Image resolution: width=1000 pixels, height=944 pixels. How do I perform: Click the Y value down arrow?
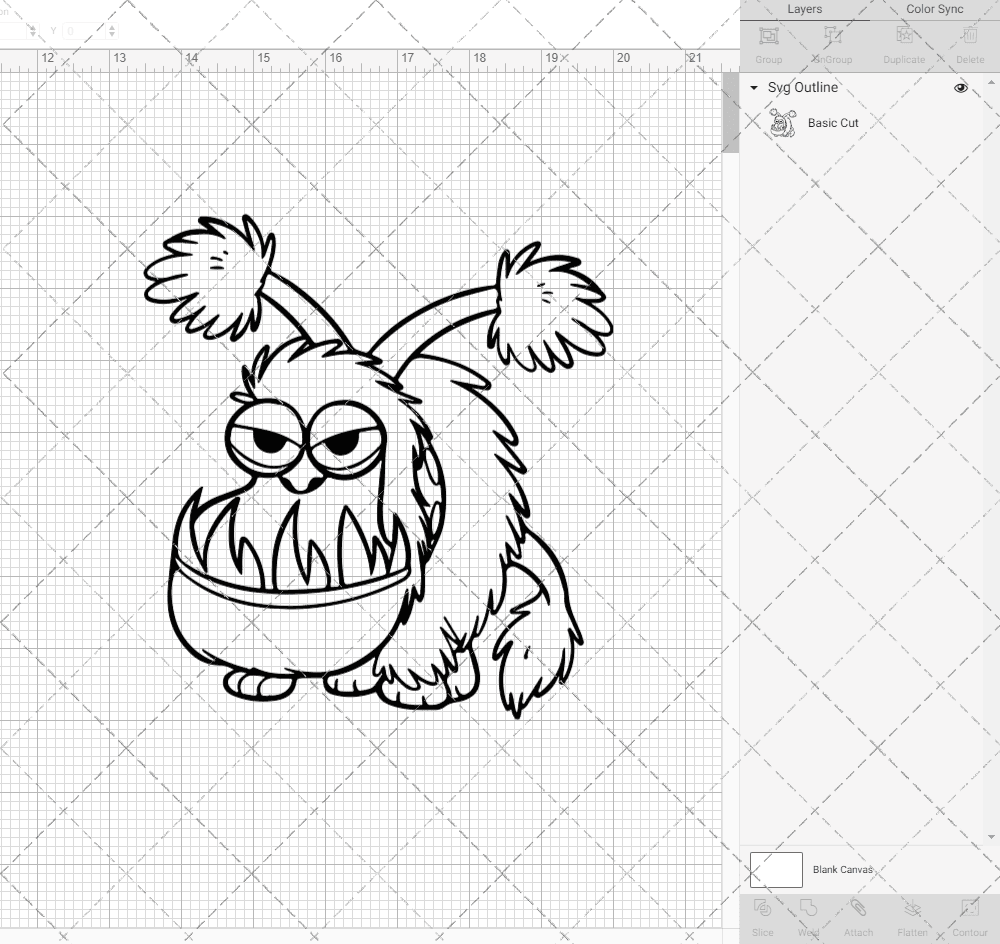(113, 34)
